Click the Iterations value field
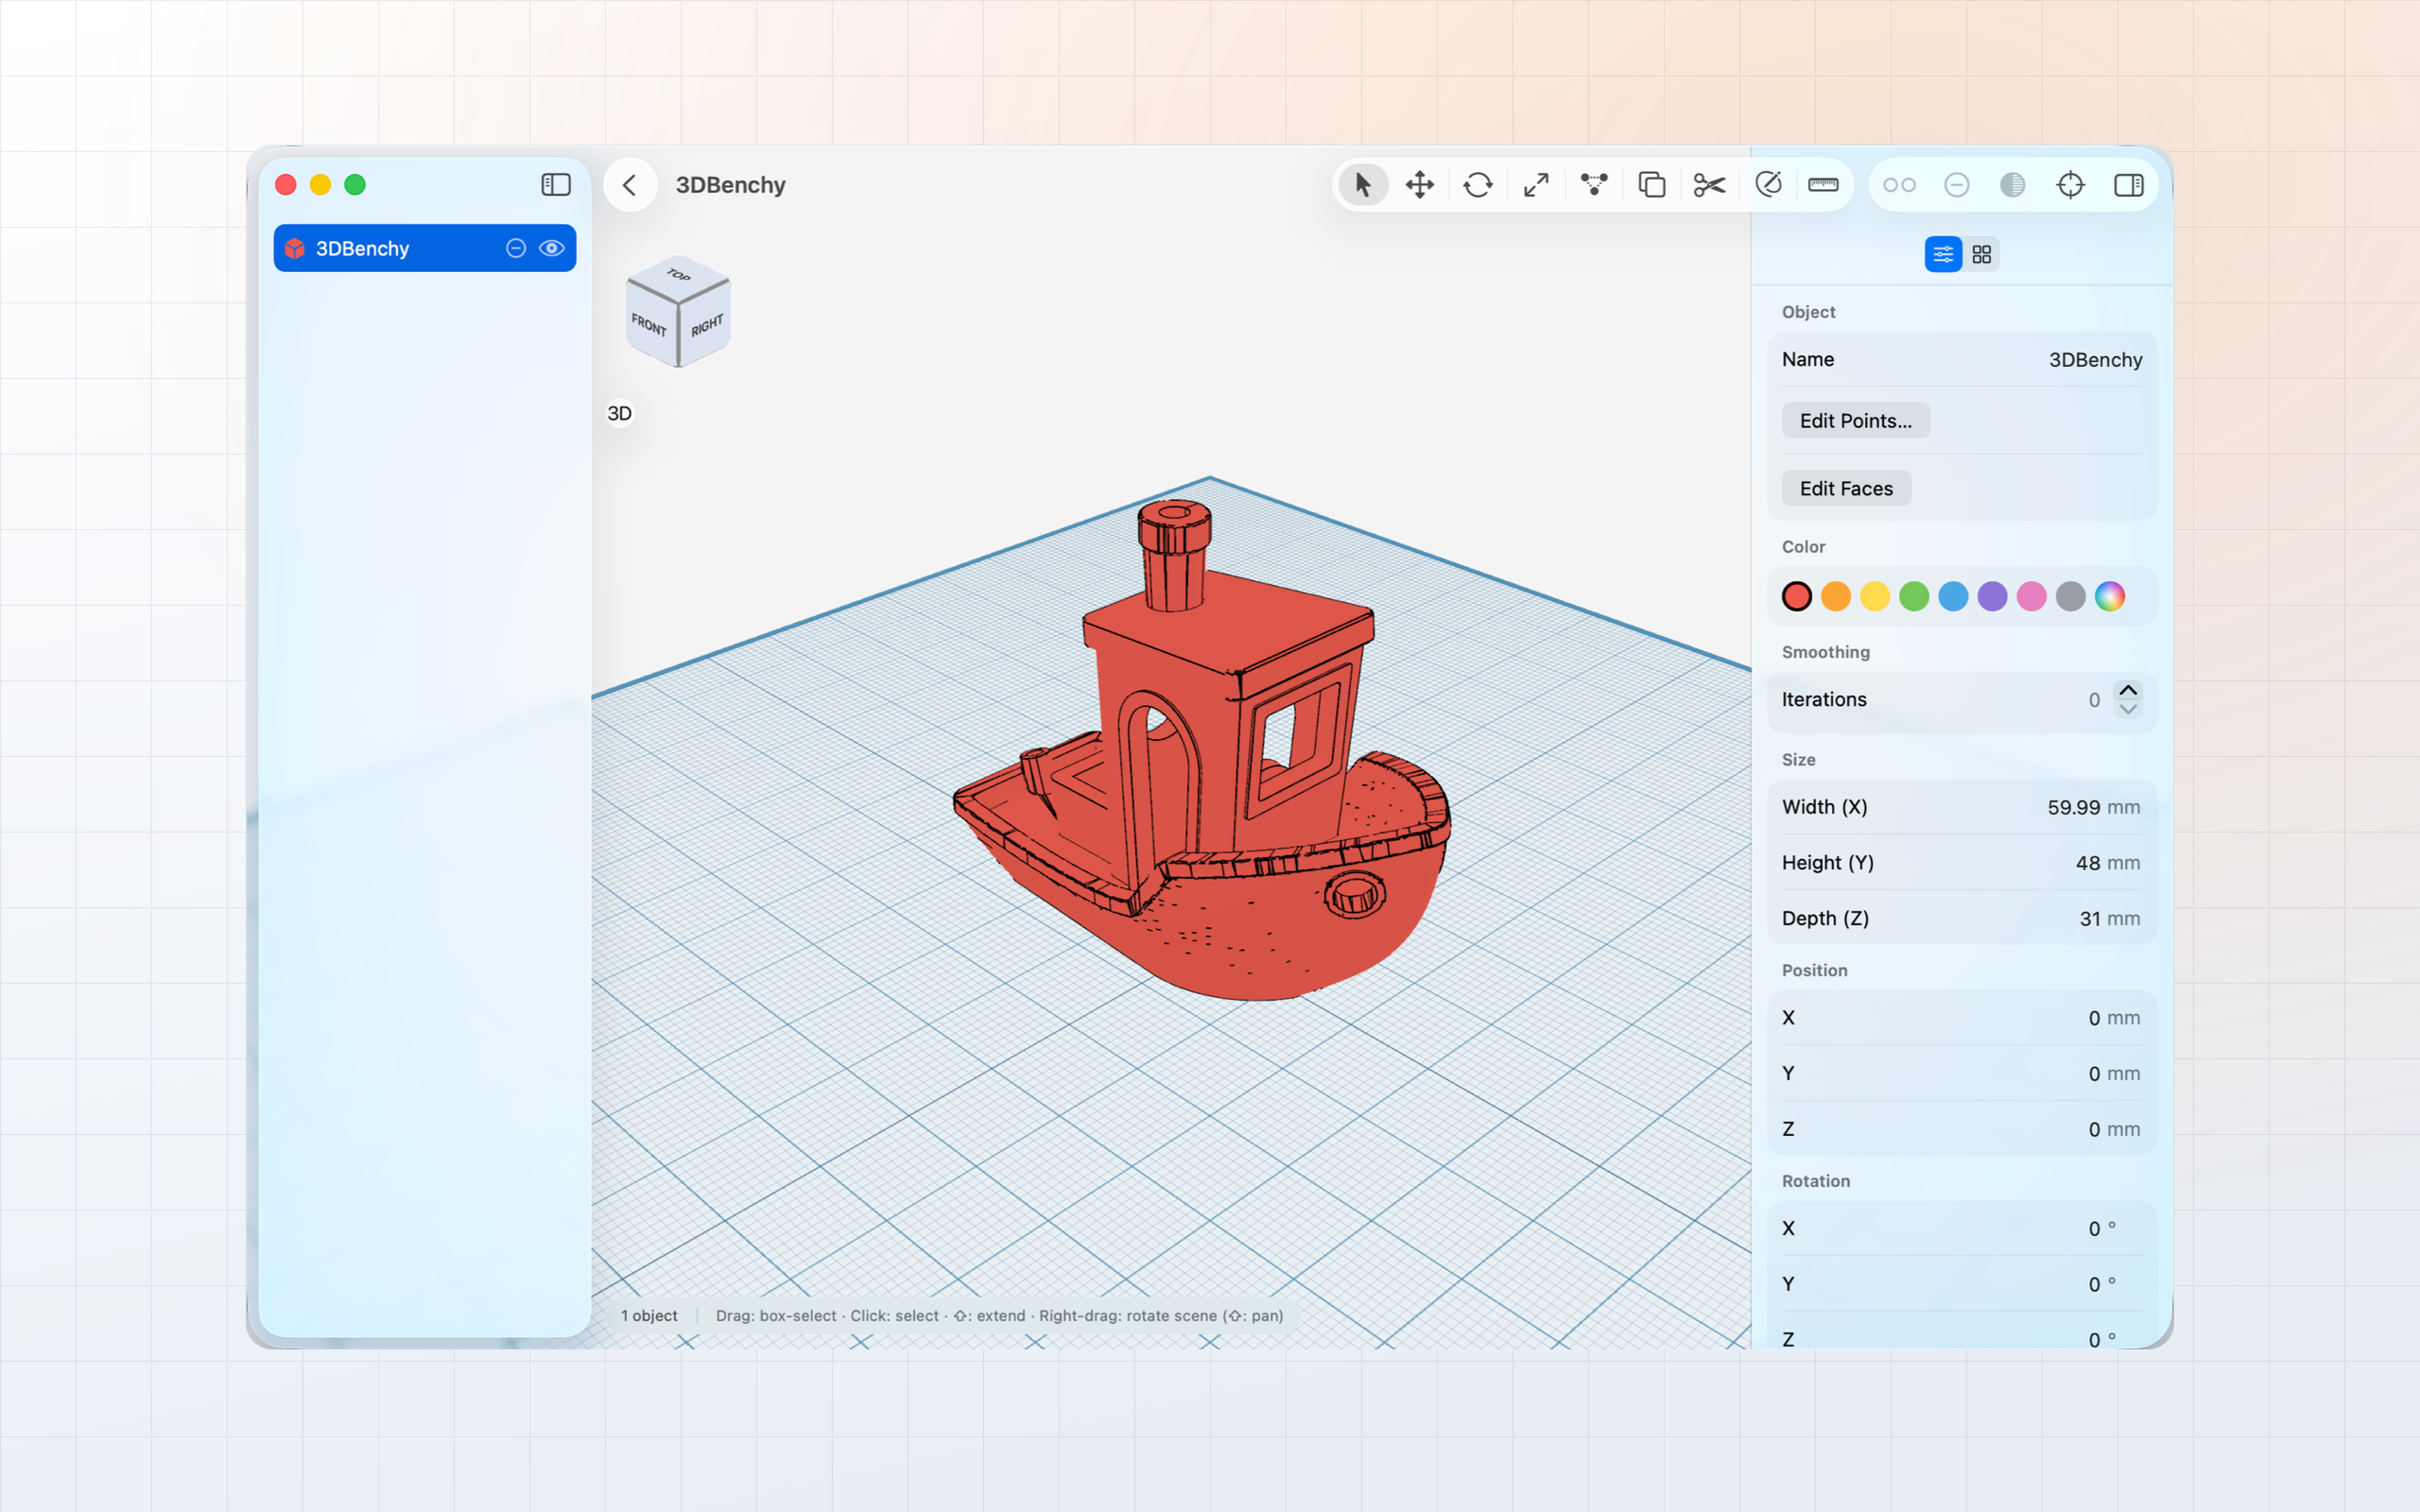 tap(2094, 701)
